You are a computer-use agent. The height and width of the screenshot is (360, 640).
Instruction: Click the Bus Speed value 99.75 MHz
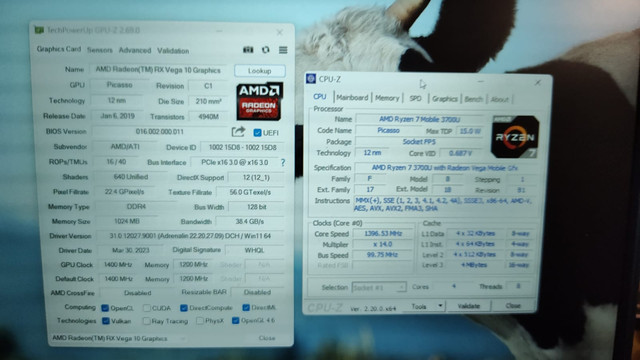383,255
